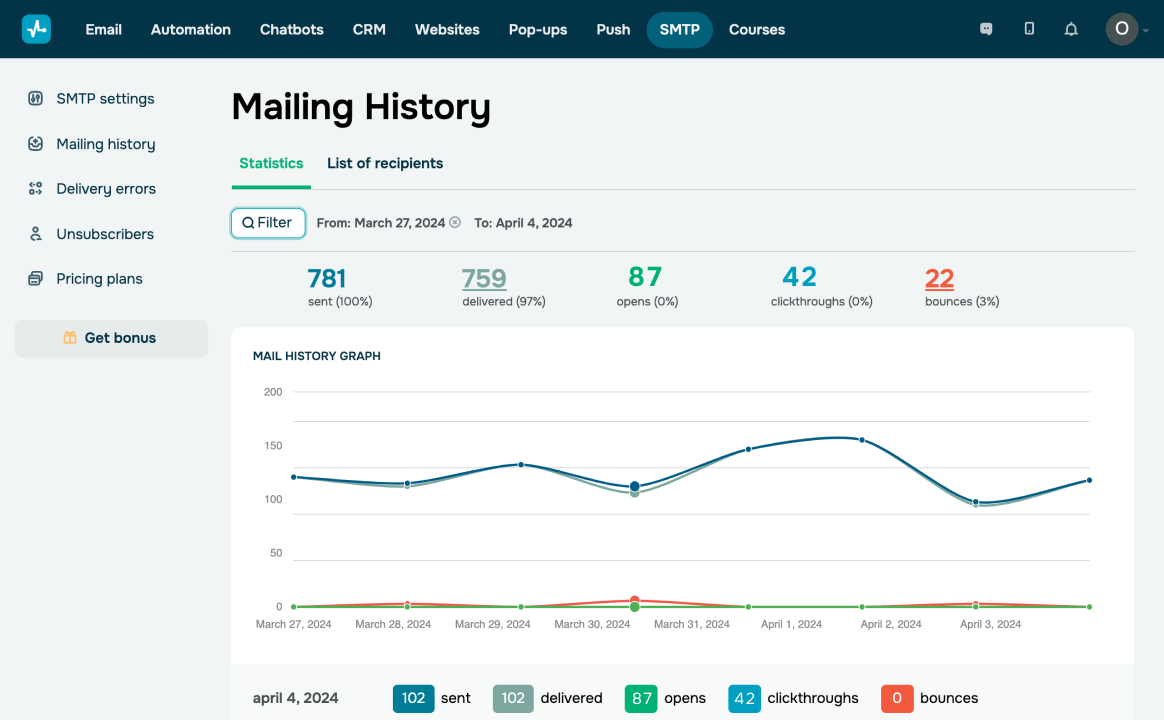Click the 22 bounces count link

[x=939, y=278]
